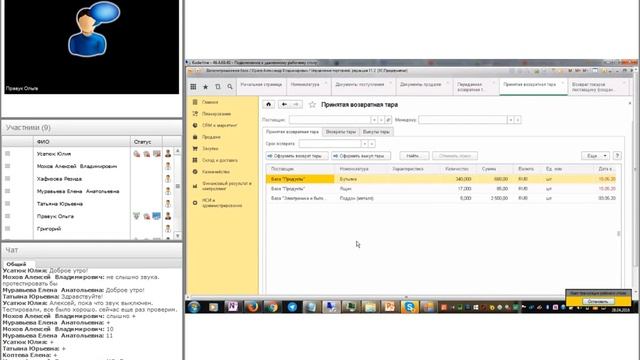640x360 pixels.
Task: Click participants list scroll-down arrow
Action: [178, 236]
